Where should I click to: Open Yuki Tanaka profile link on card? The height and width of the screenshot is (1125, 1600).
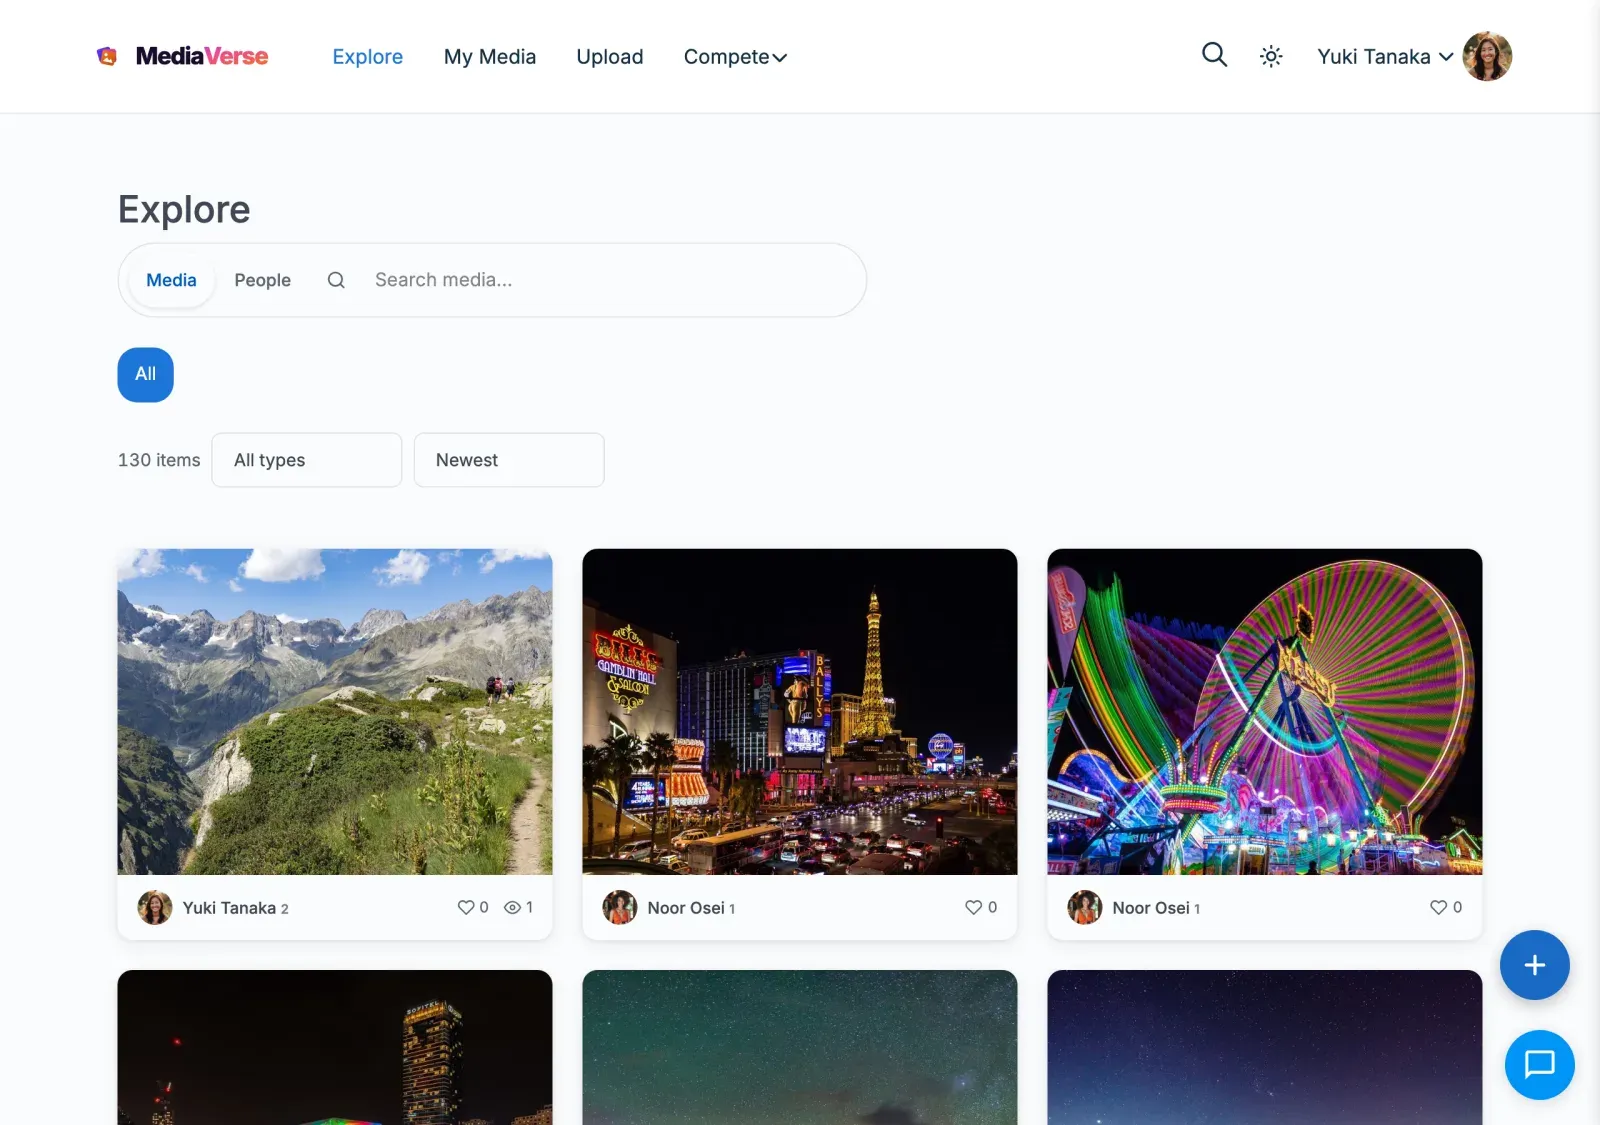[x=229, y=908]
